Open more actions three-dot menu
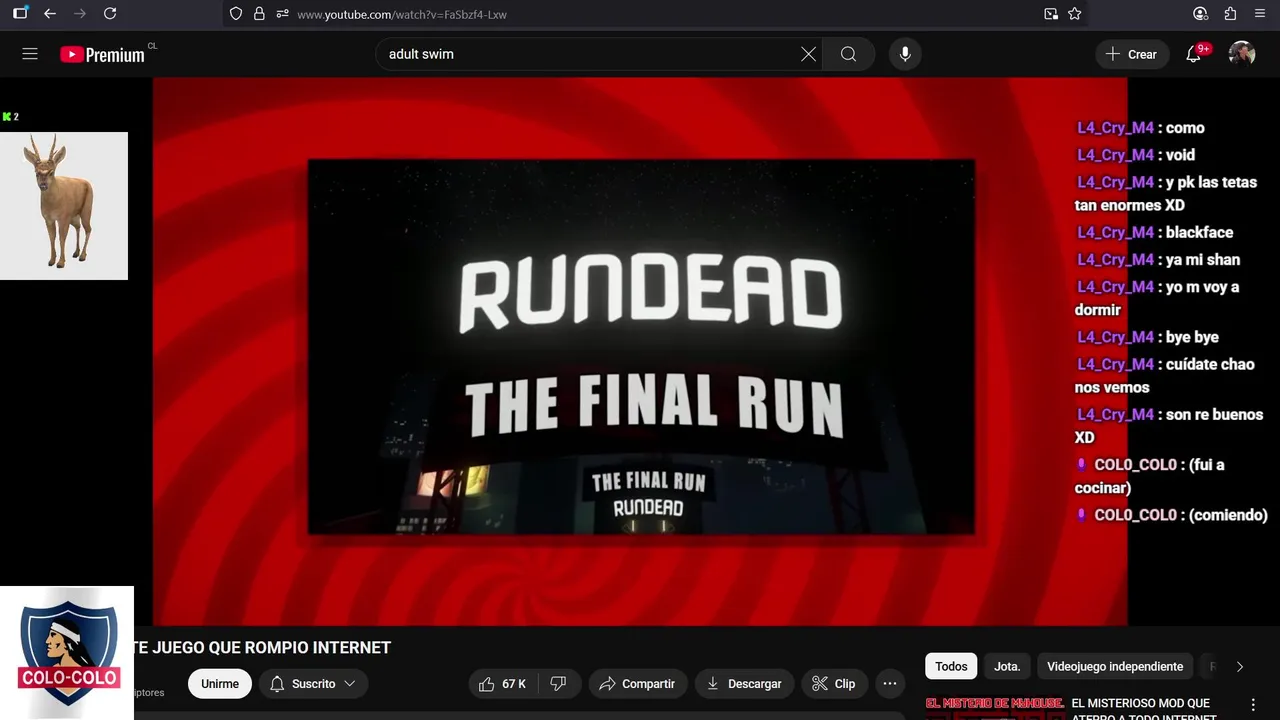This screenshot has height=720, width=1280. [x=890, y=684]
